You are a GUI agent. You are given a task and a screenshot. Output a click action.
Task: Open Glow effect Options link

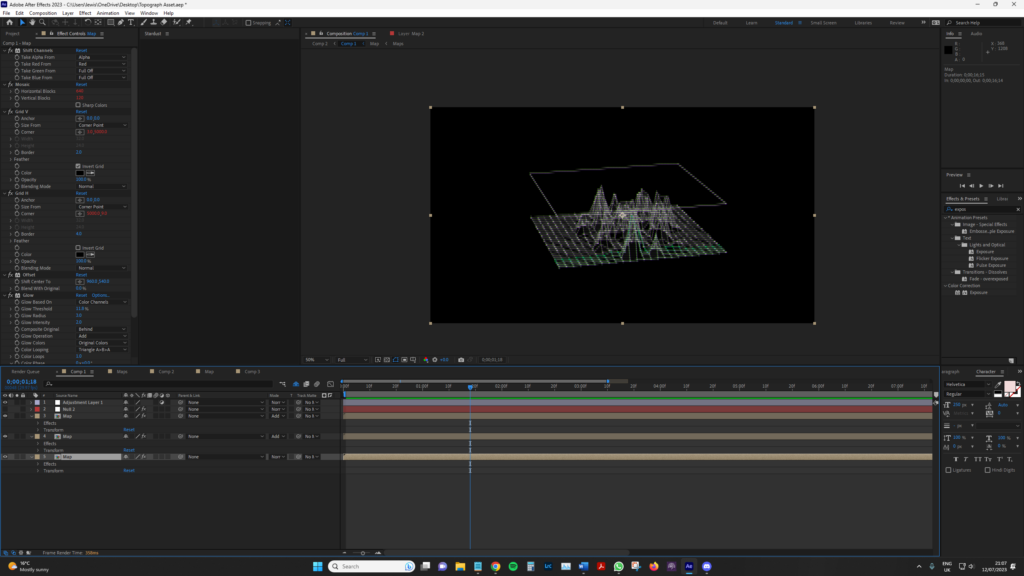(100, 295)
